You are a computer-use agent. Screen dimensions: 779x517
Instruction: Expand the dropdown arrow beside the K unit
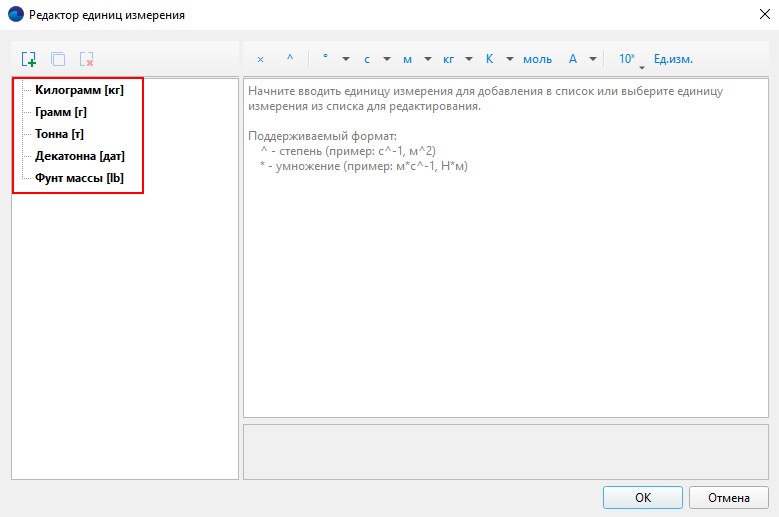510,59
